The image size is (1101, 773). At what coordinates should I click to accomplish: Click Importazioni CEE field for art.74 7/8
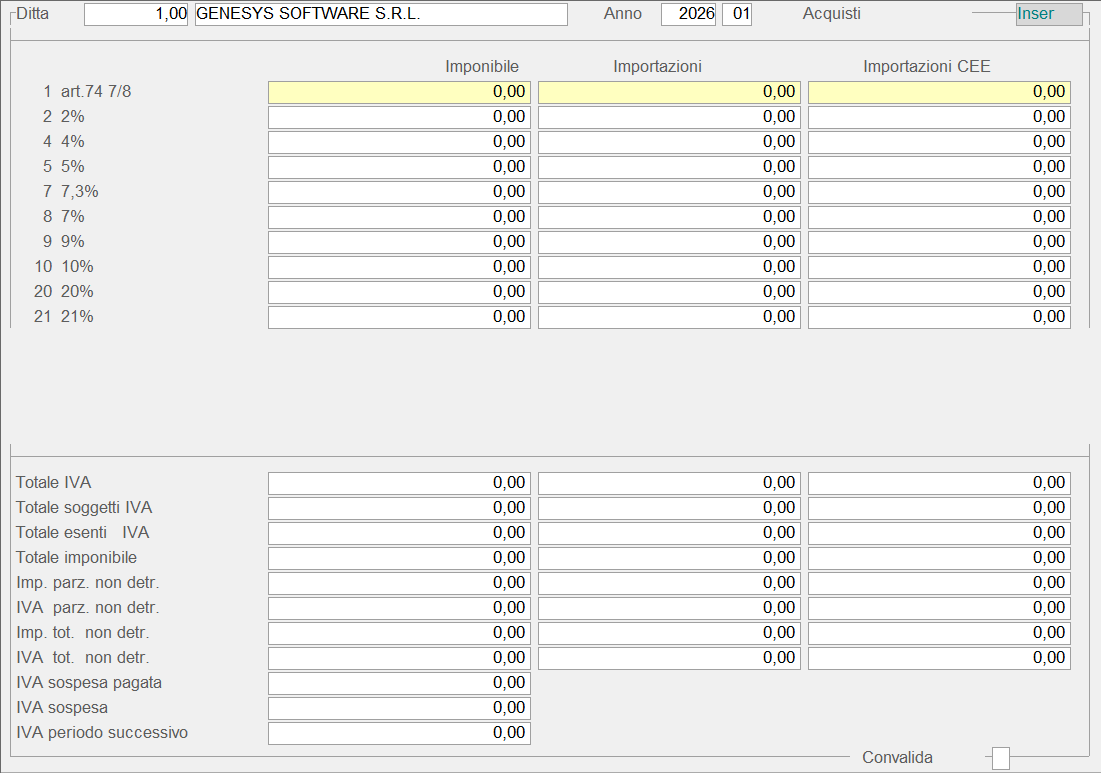(x=939, y=92)
